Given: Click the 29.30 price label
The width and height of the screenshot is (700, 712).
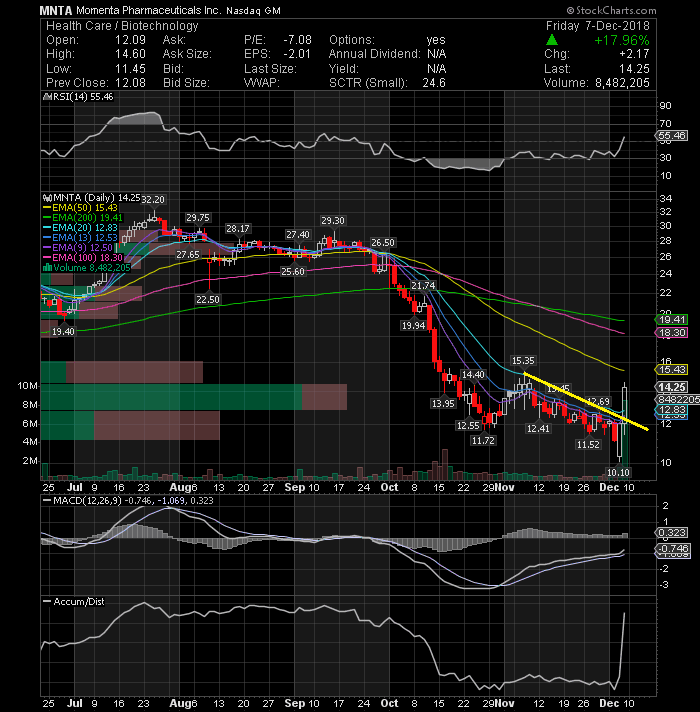Looking at the screenshot, I should pos(333,220).
